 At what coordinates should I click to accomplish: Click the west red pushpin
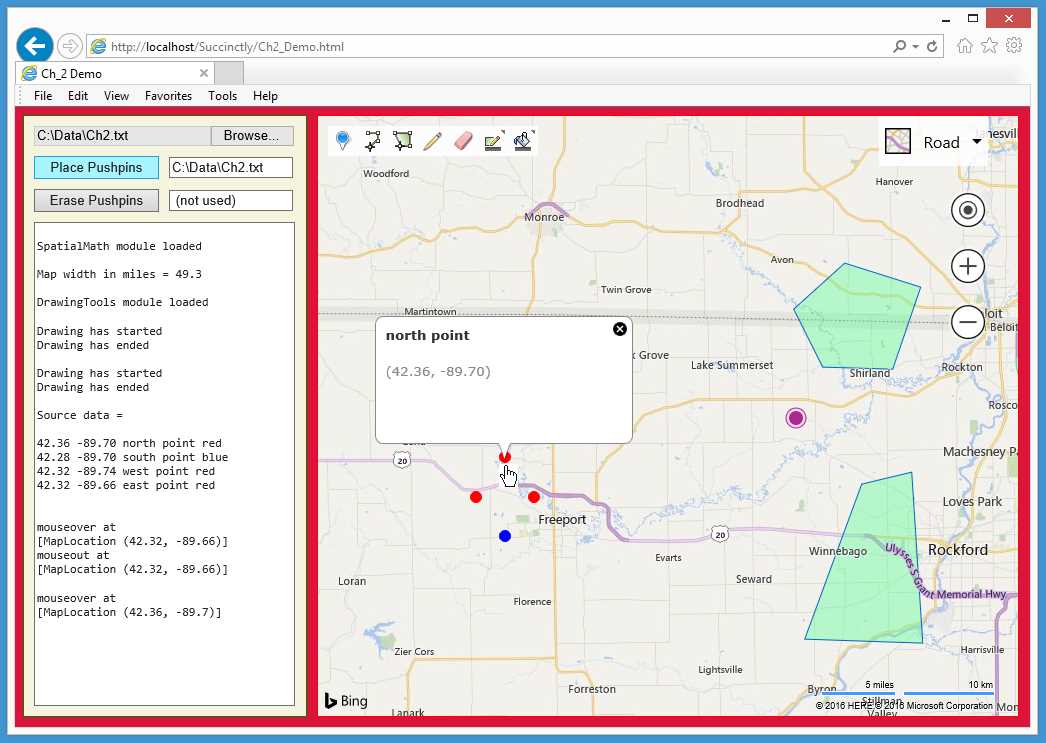[x=476, y=497]
